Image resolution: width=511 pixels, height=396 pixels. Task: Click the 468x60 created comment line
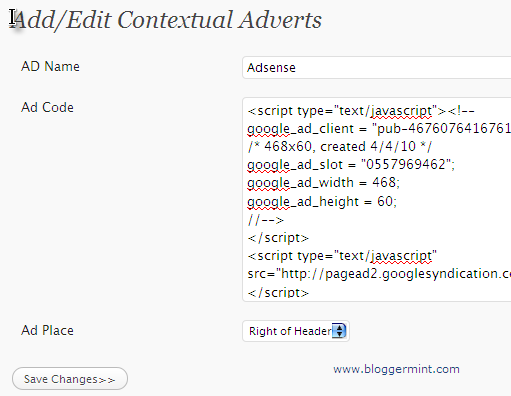click(x=340, y=146)
